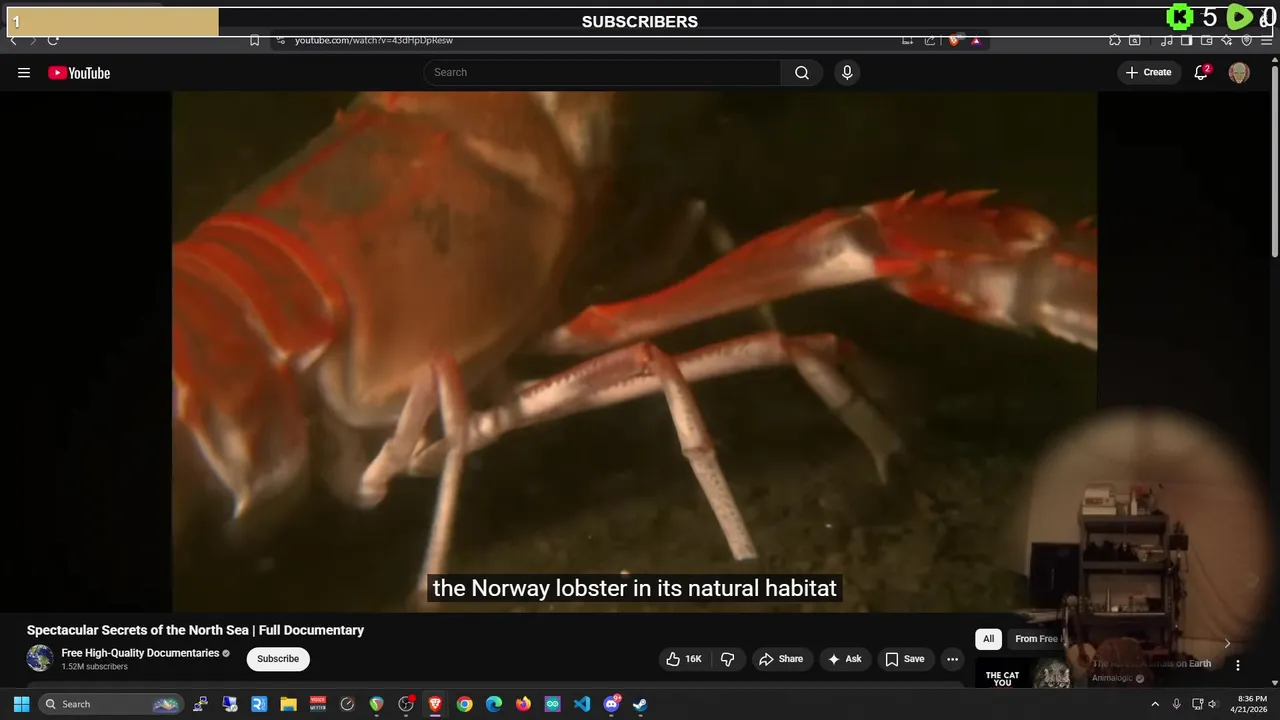The height and width of the screenshot is (720, 1280).
Task: Open Voicemeeter from taskbar
Action: click(318, 704)
